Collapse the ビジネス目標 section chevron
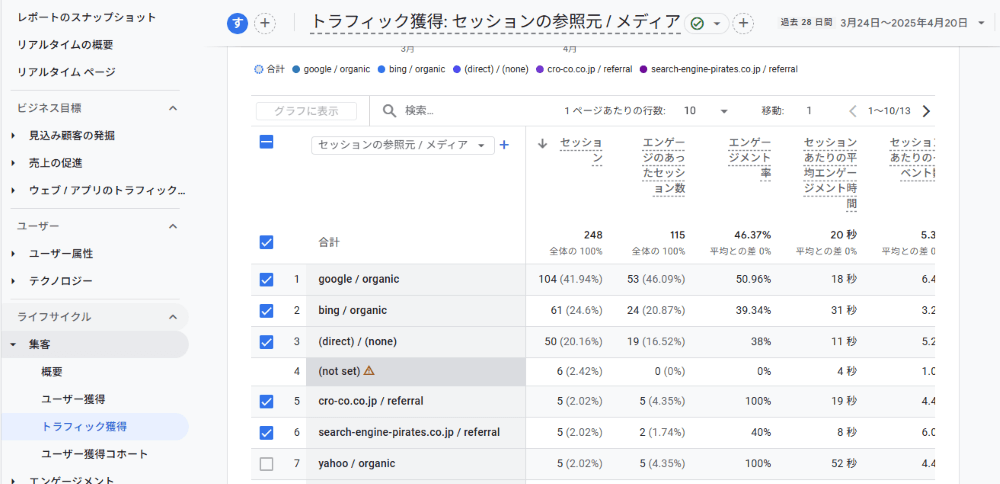This screenshot has width=1000, height=484. [172, 108]
